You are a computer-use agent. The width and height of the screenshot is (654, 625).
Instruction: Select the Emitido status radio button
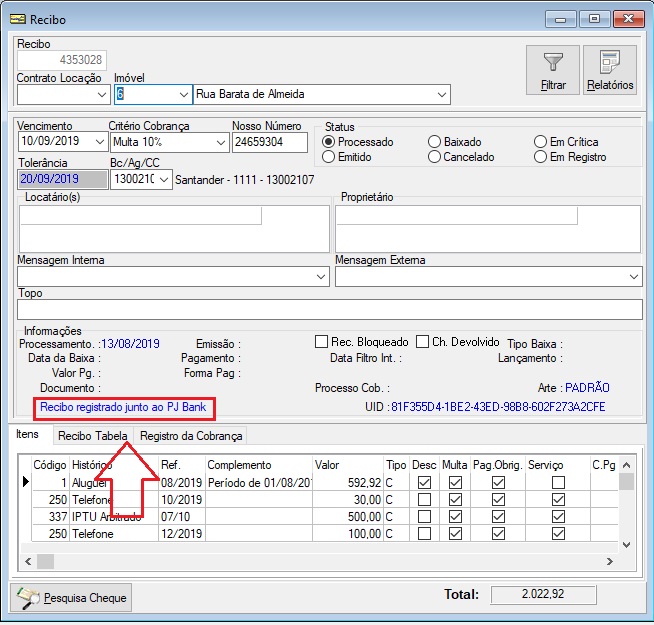pyautogui.click(x=329, y=157)
